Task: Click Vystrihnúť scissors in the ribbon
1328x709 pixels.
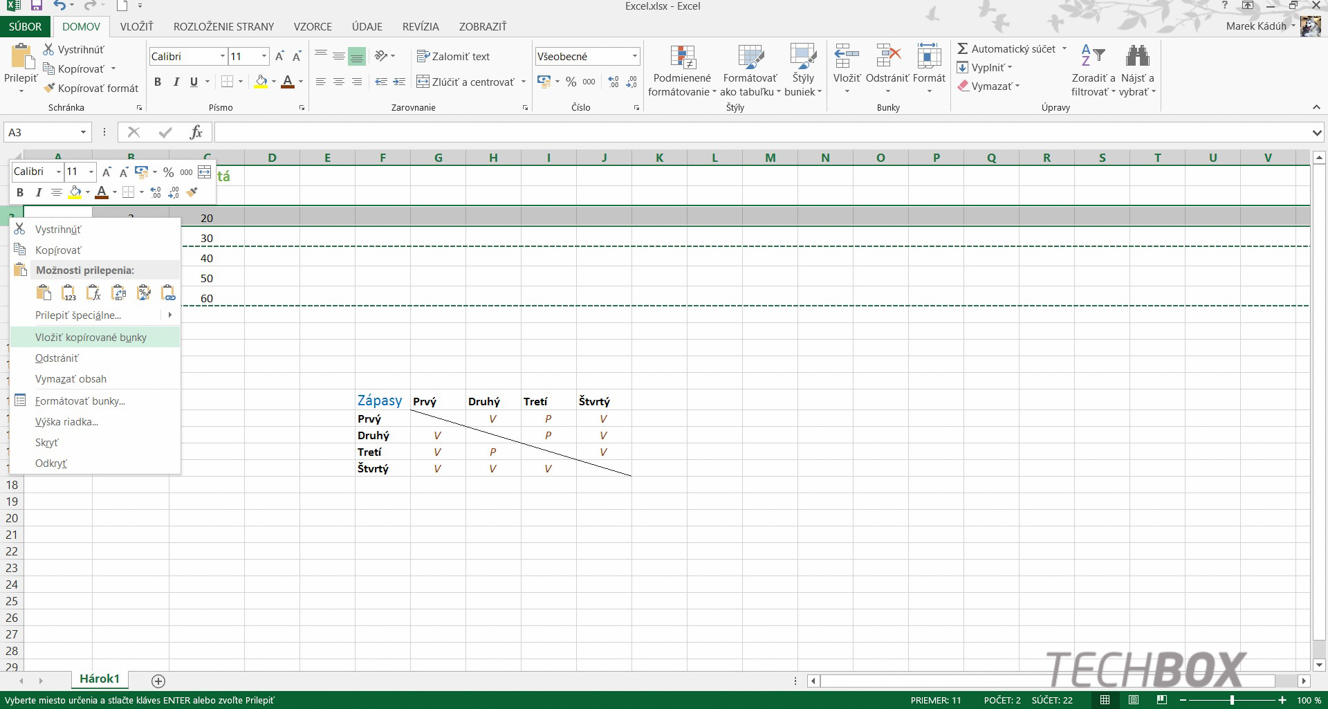Action: [48, 49]
